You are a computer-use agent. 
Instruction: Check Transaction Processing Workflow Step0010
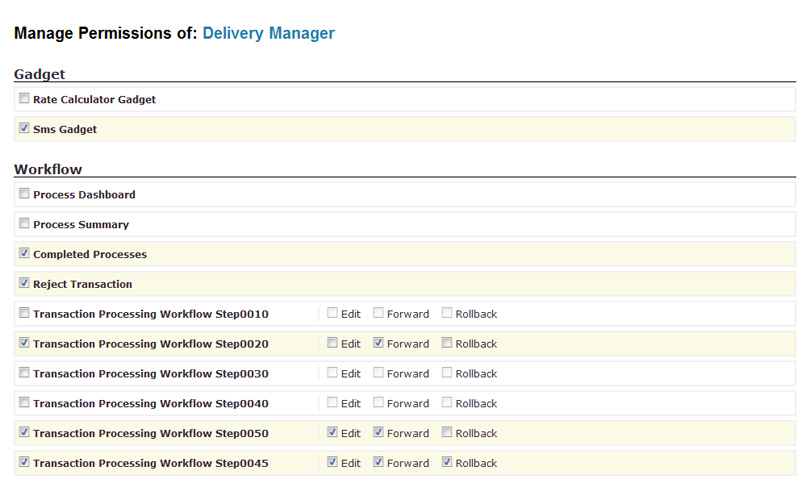tap(24, 313)
